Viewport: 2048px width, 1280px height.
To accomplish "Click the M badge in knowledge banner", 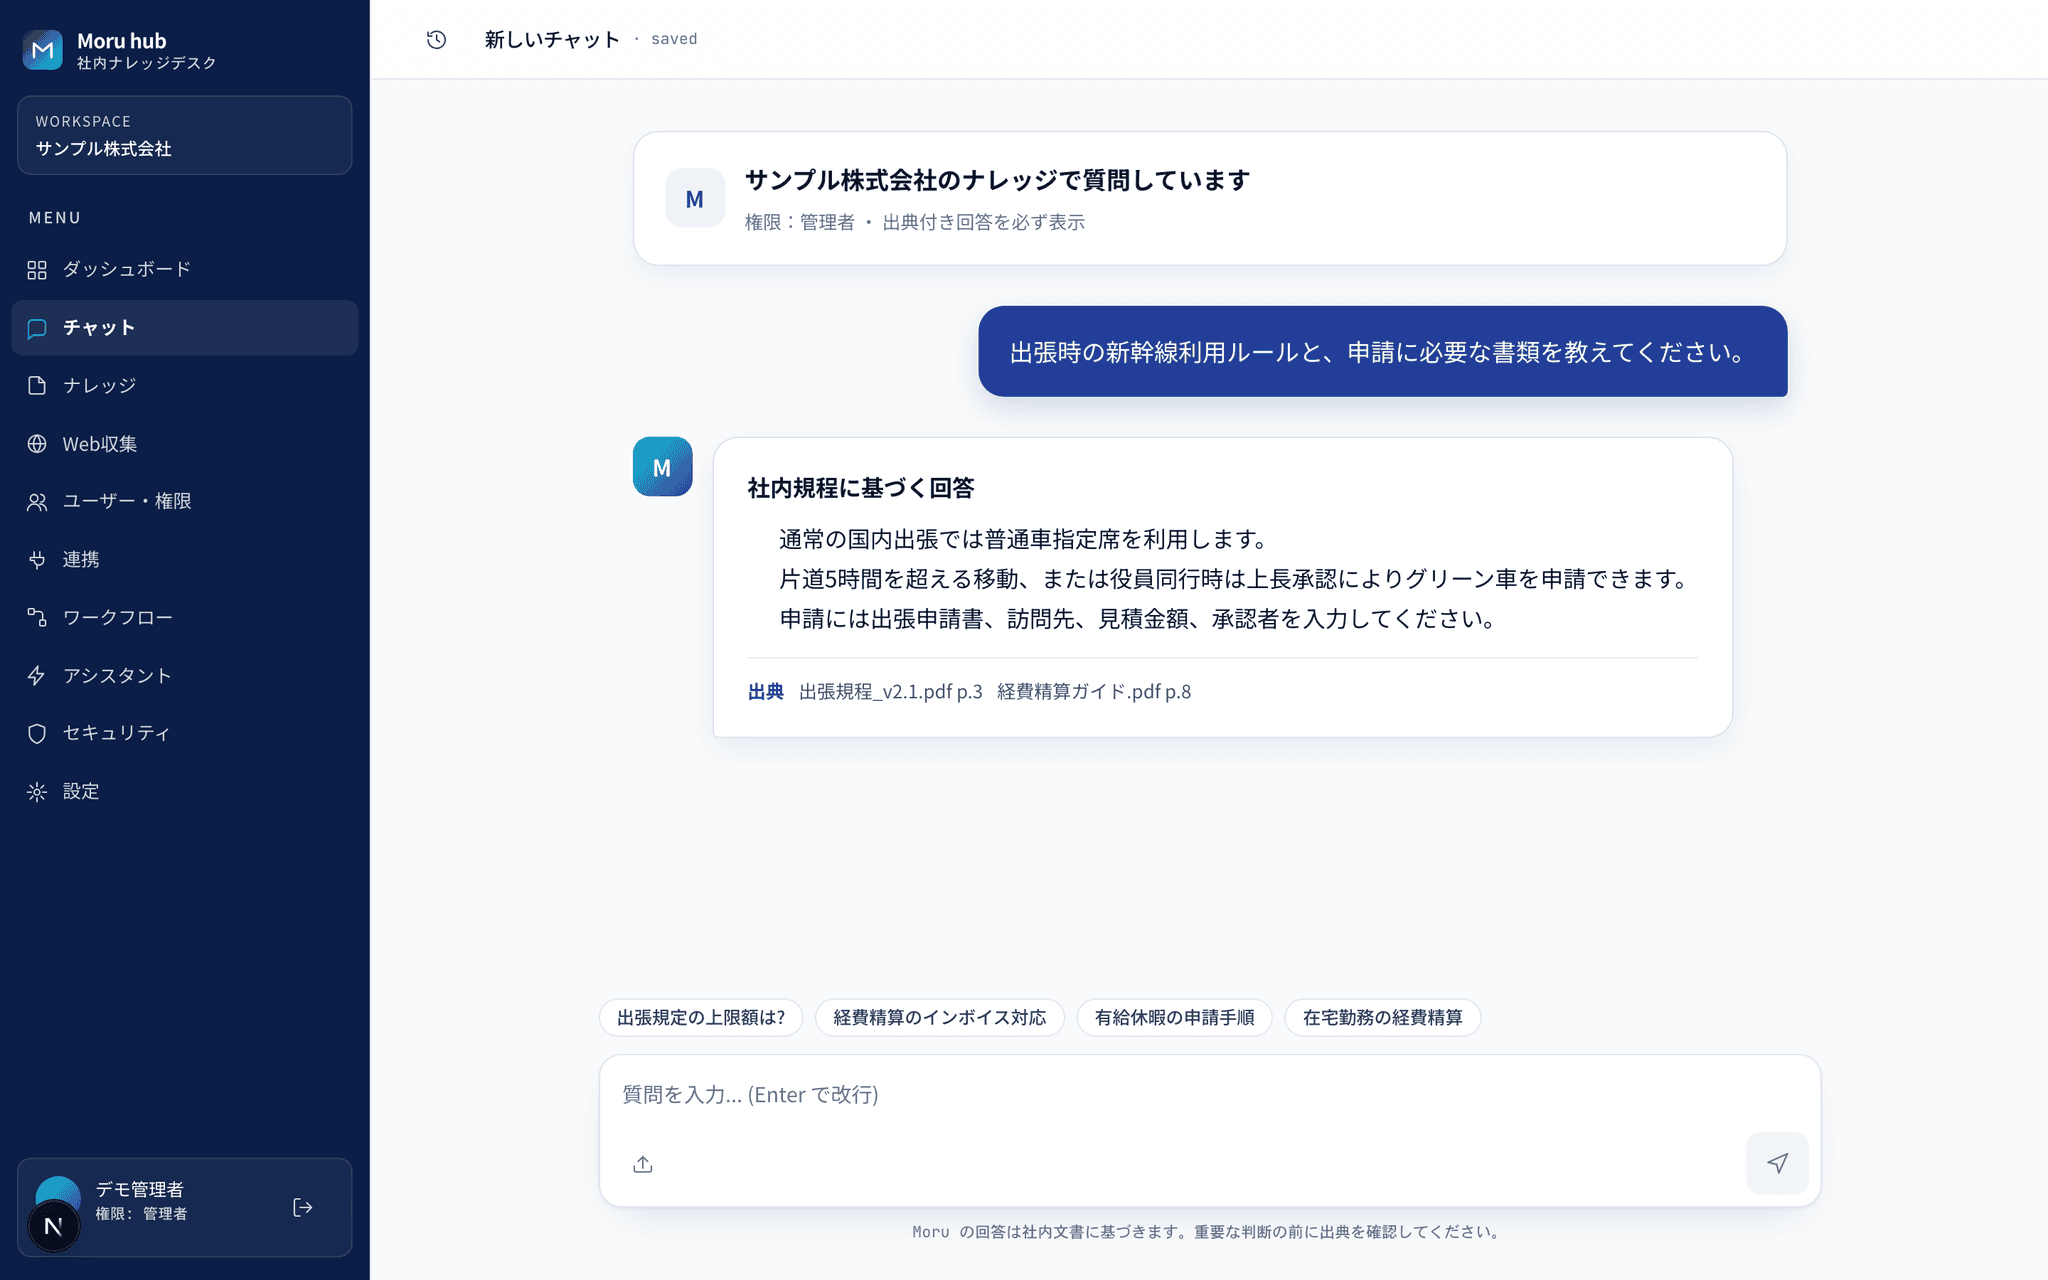I will (x=695, y=198).
